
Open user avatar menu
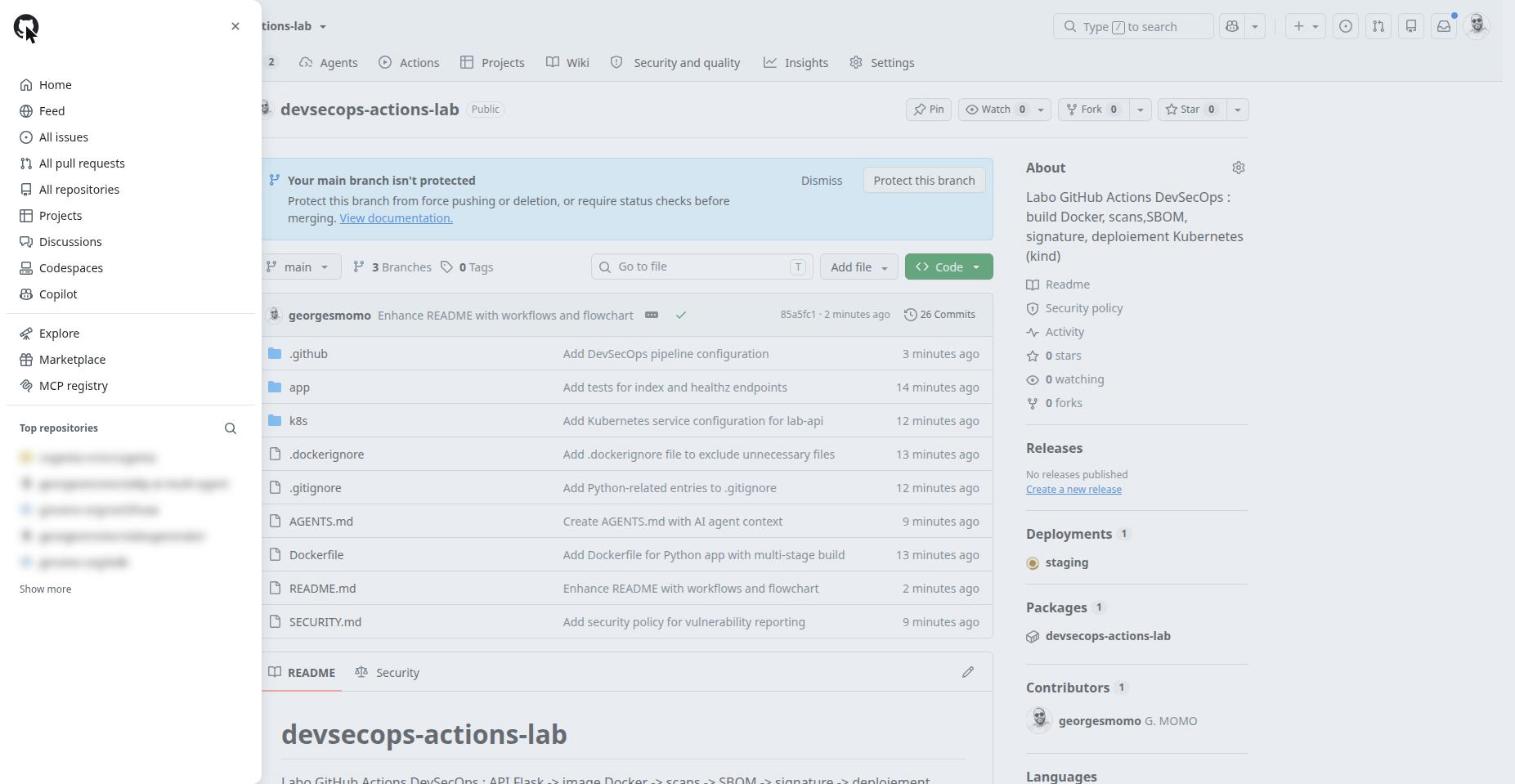coord(1477,26)
